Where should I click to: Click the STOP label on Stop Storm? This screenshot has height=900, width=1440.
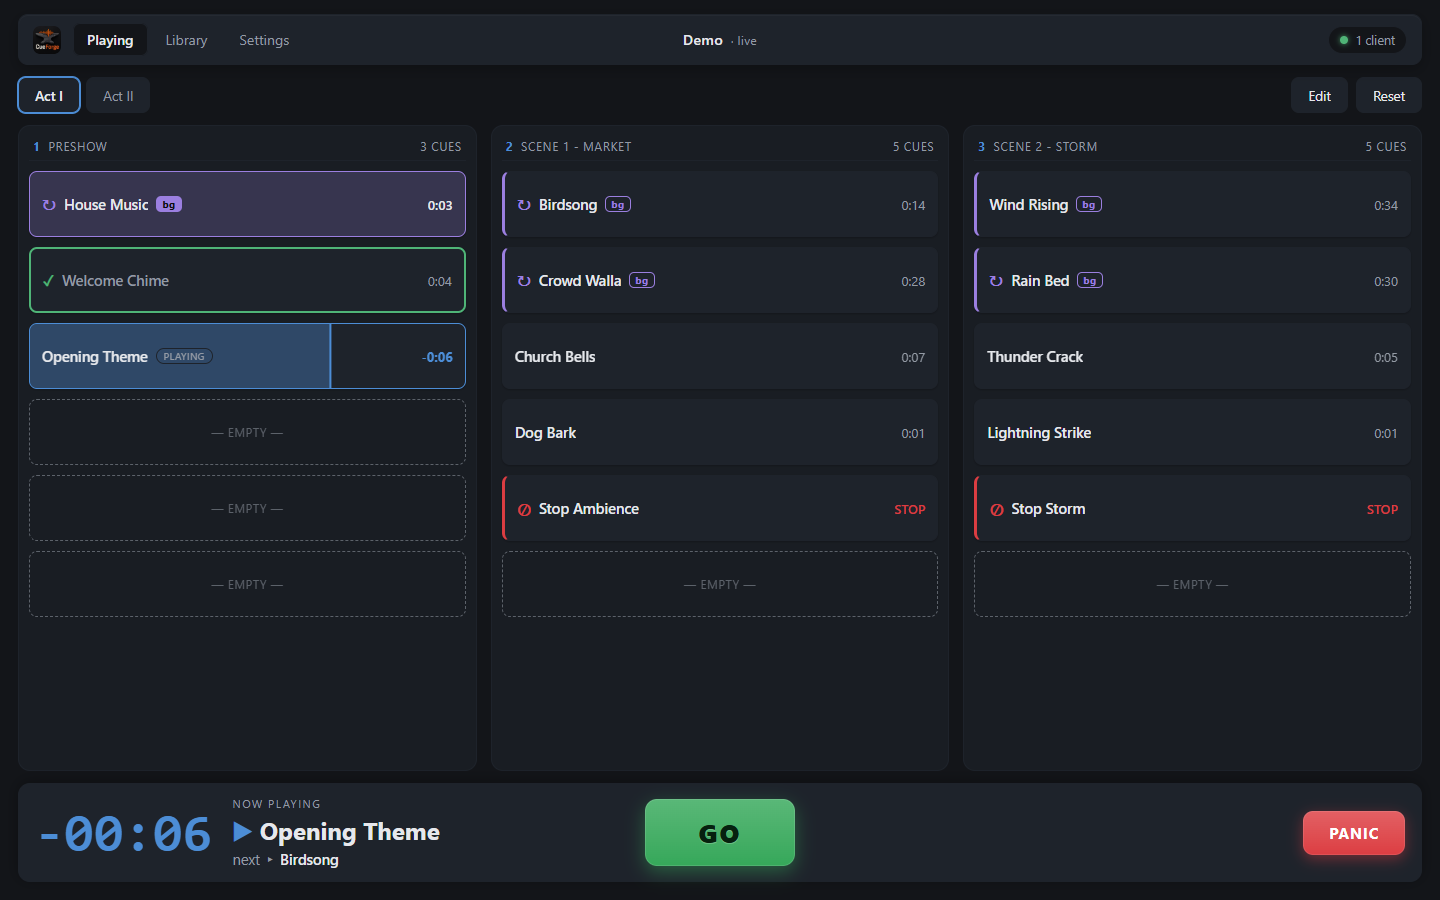1382,510
